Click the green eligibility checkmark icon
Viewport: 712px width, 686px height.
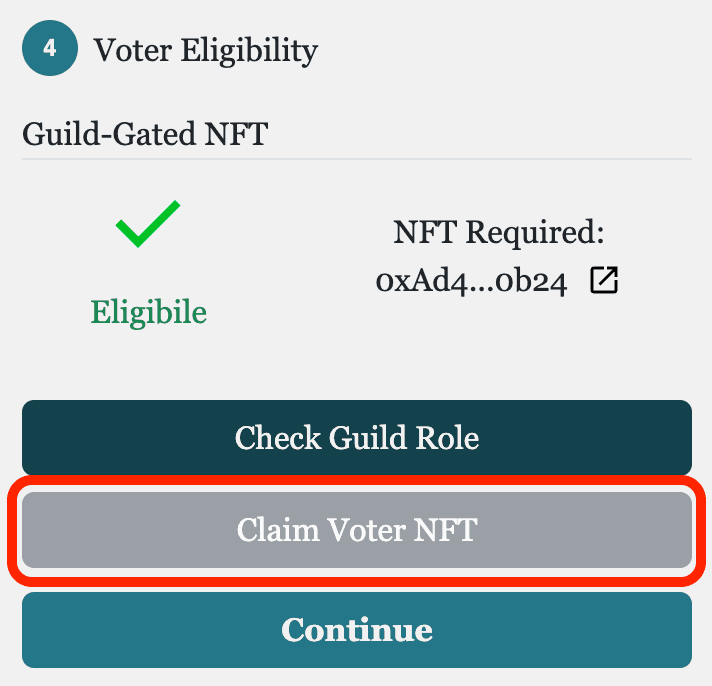point(148,224)
